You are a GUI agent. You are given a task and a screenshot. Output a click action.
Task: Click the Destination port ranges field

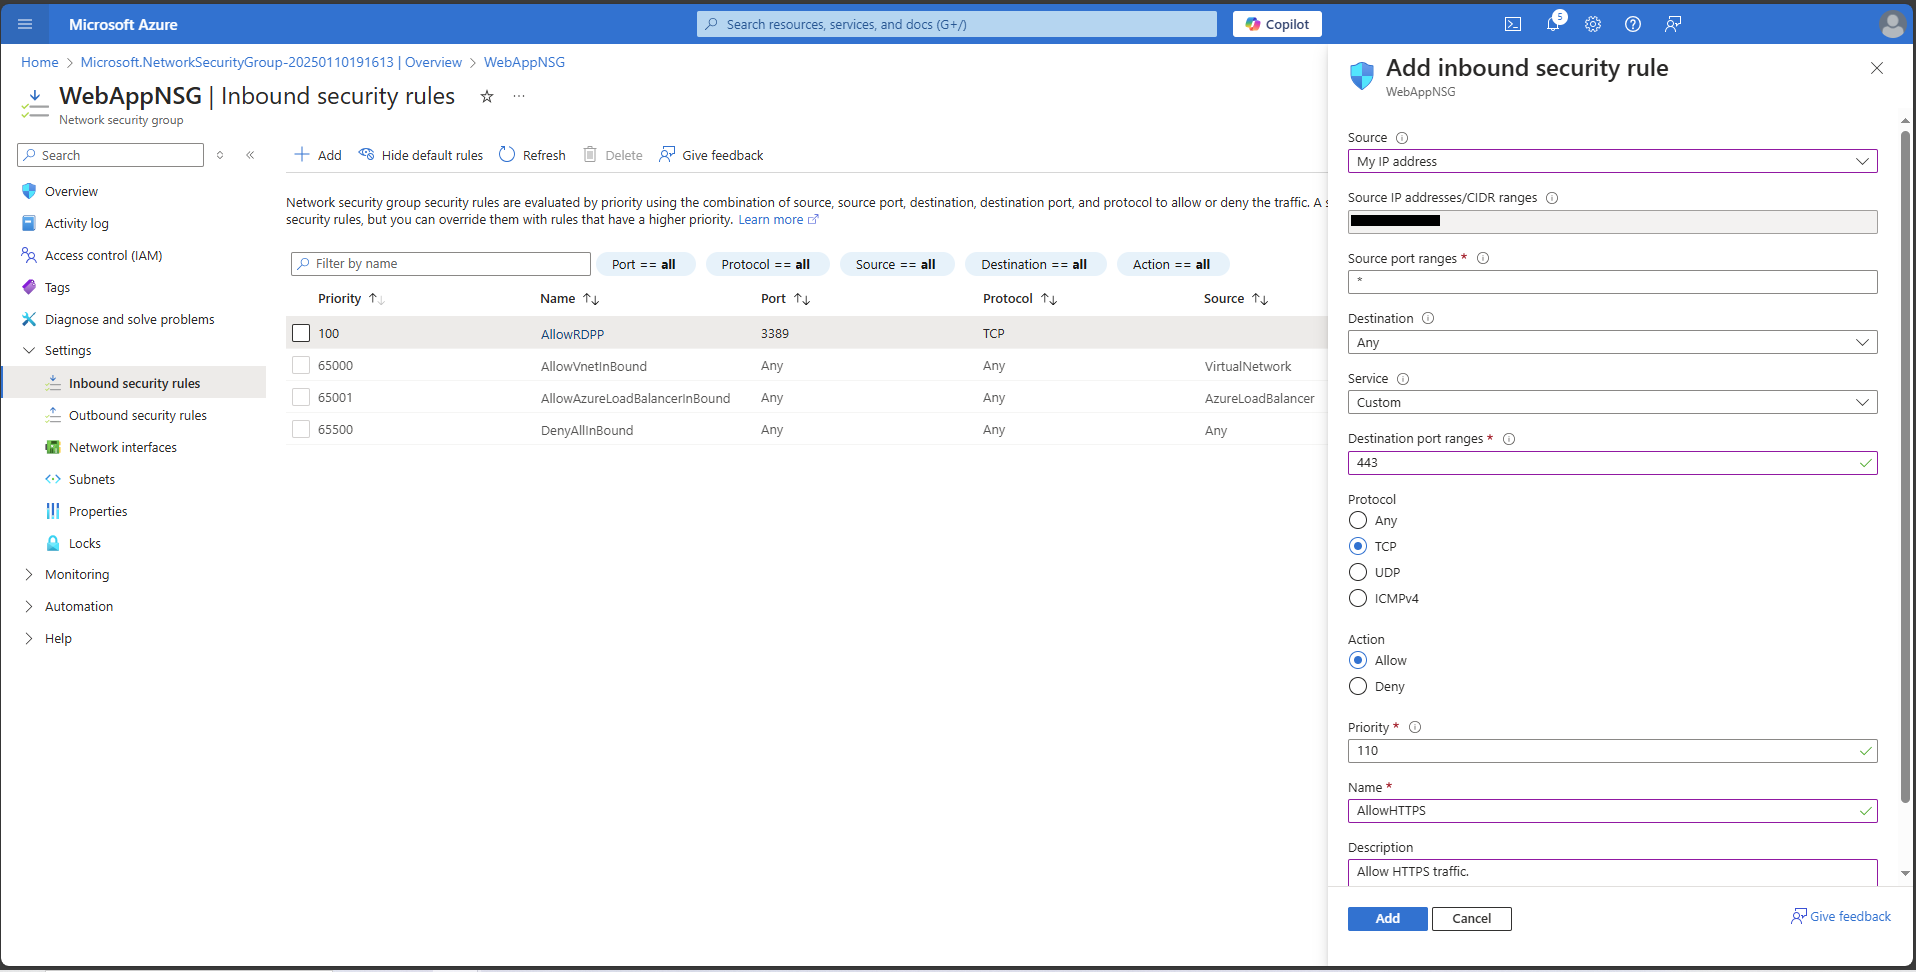pos(1612,463)
